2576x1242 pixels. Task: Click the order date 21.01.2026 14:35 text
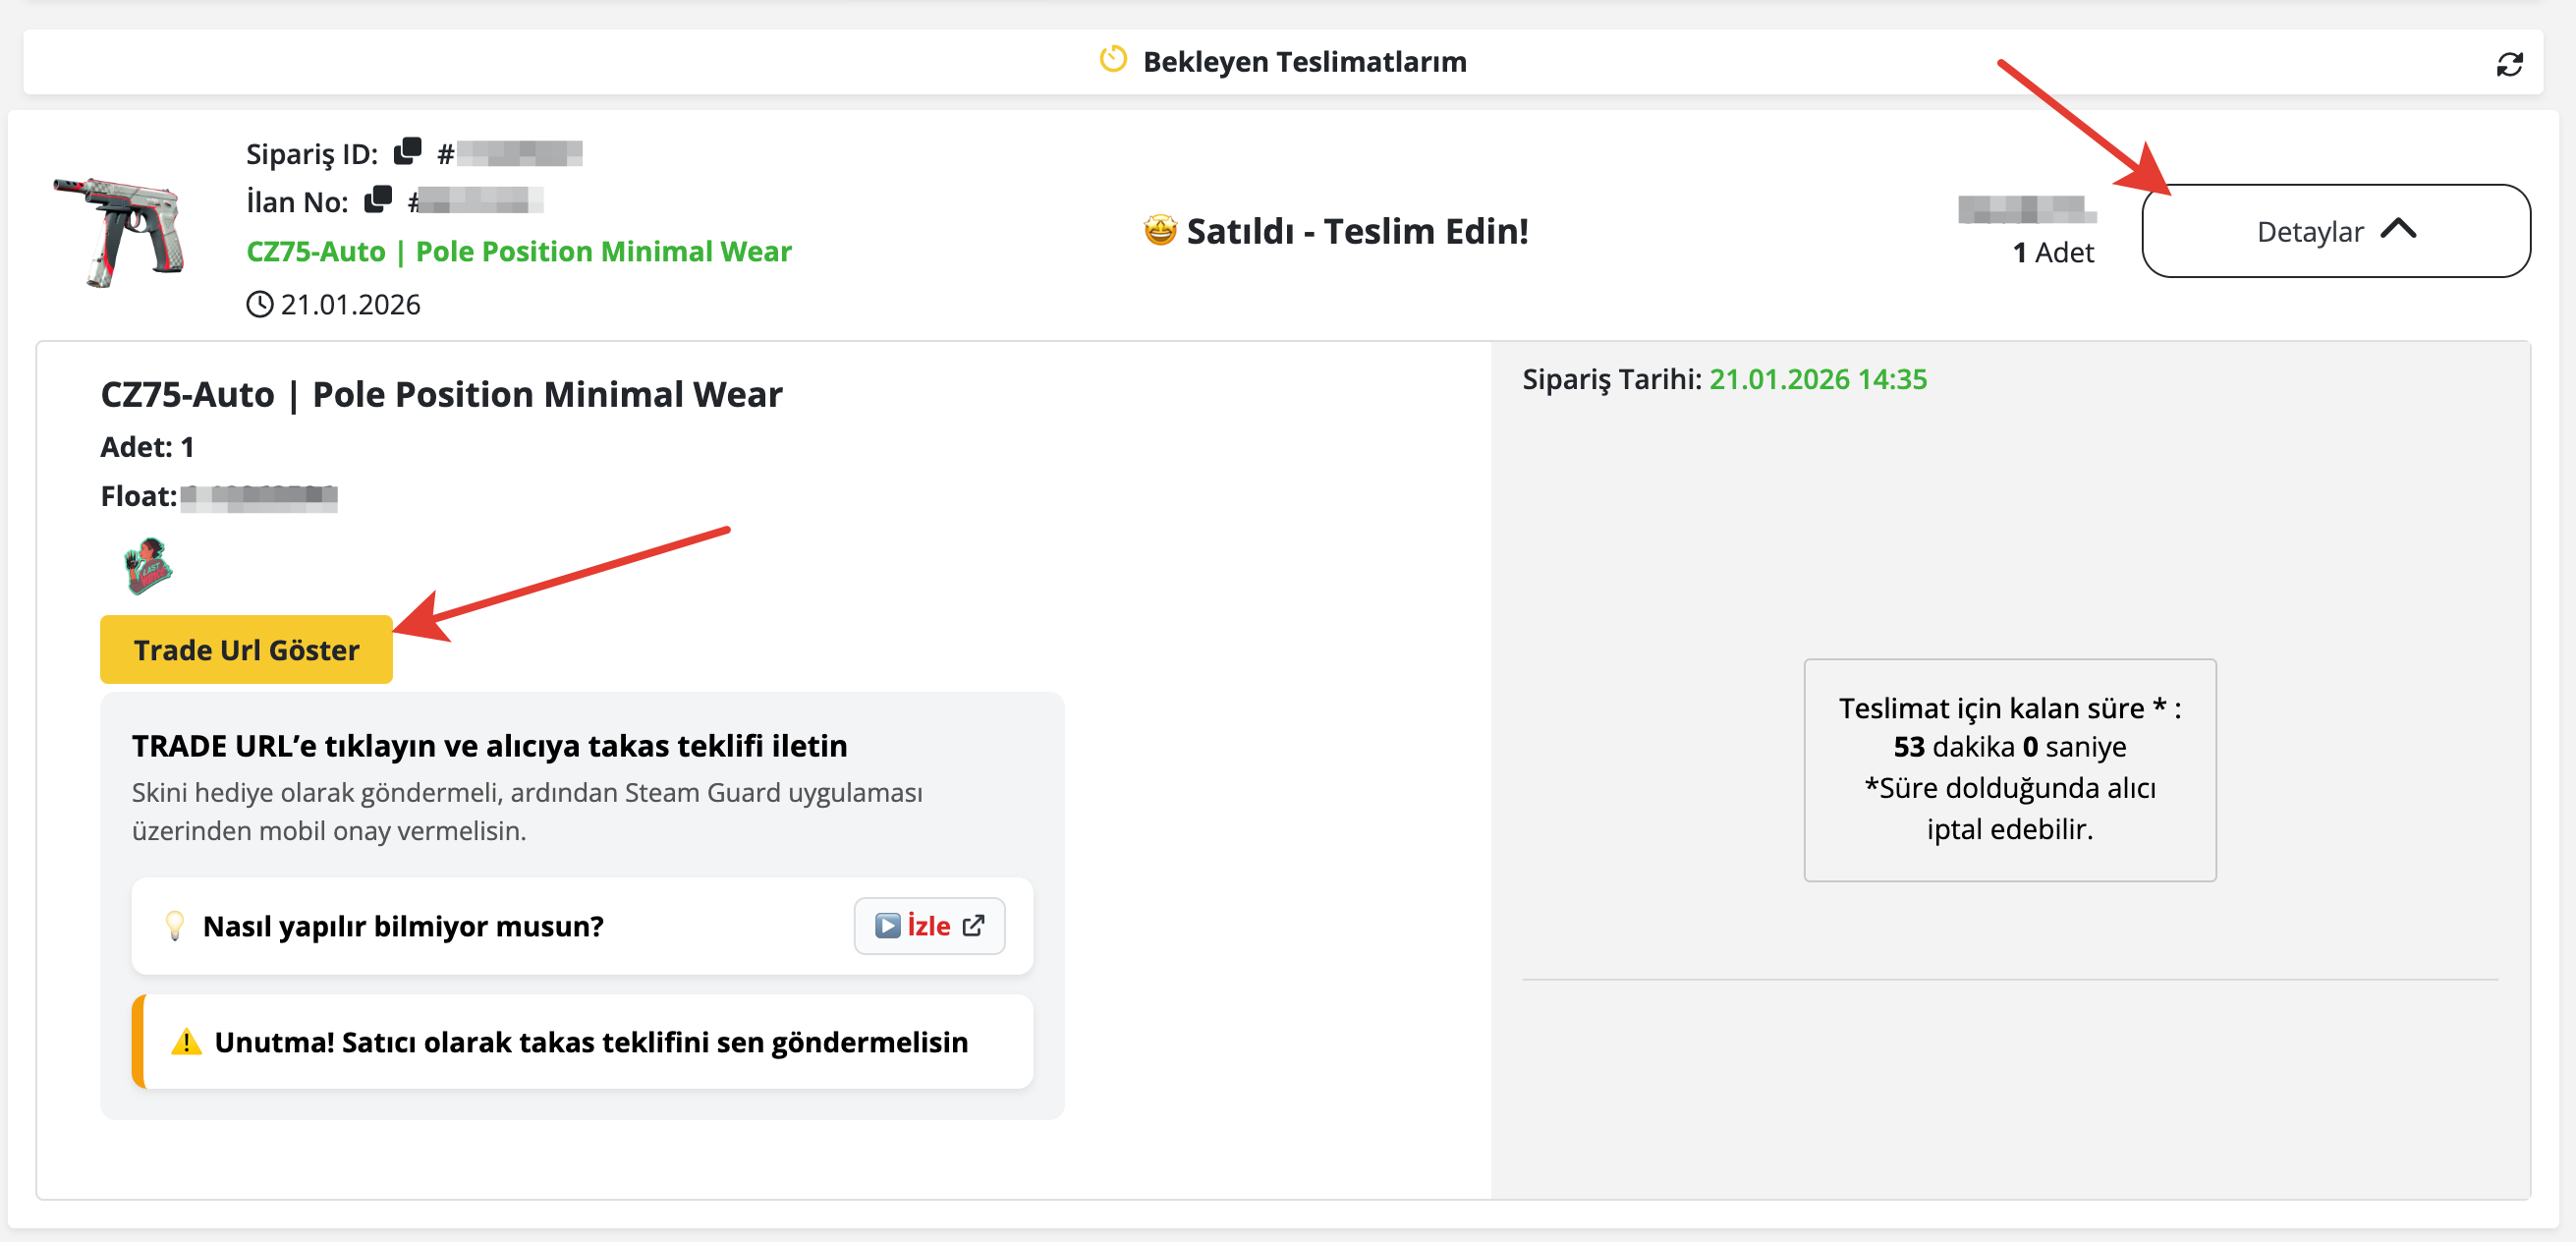[x=1817, y=379]
